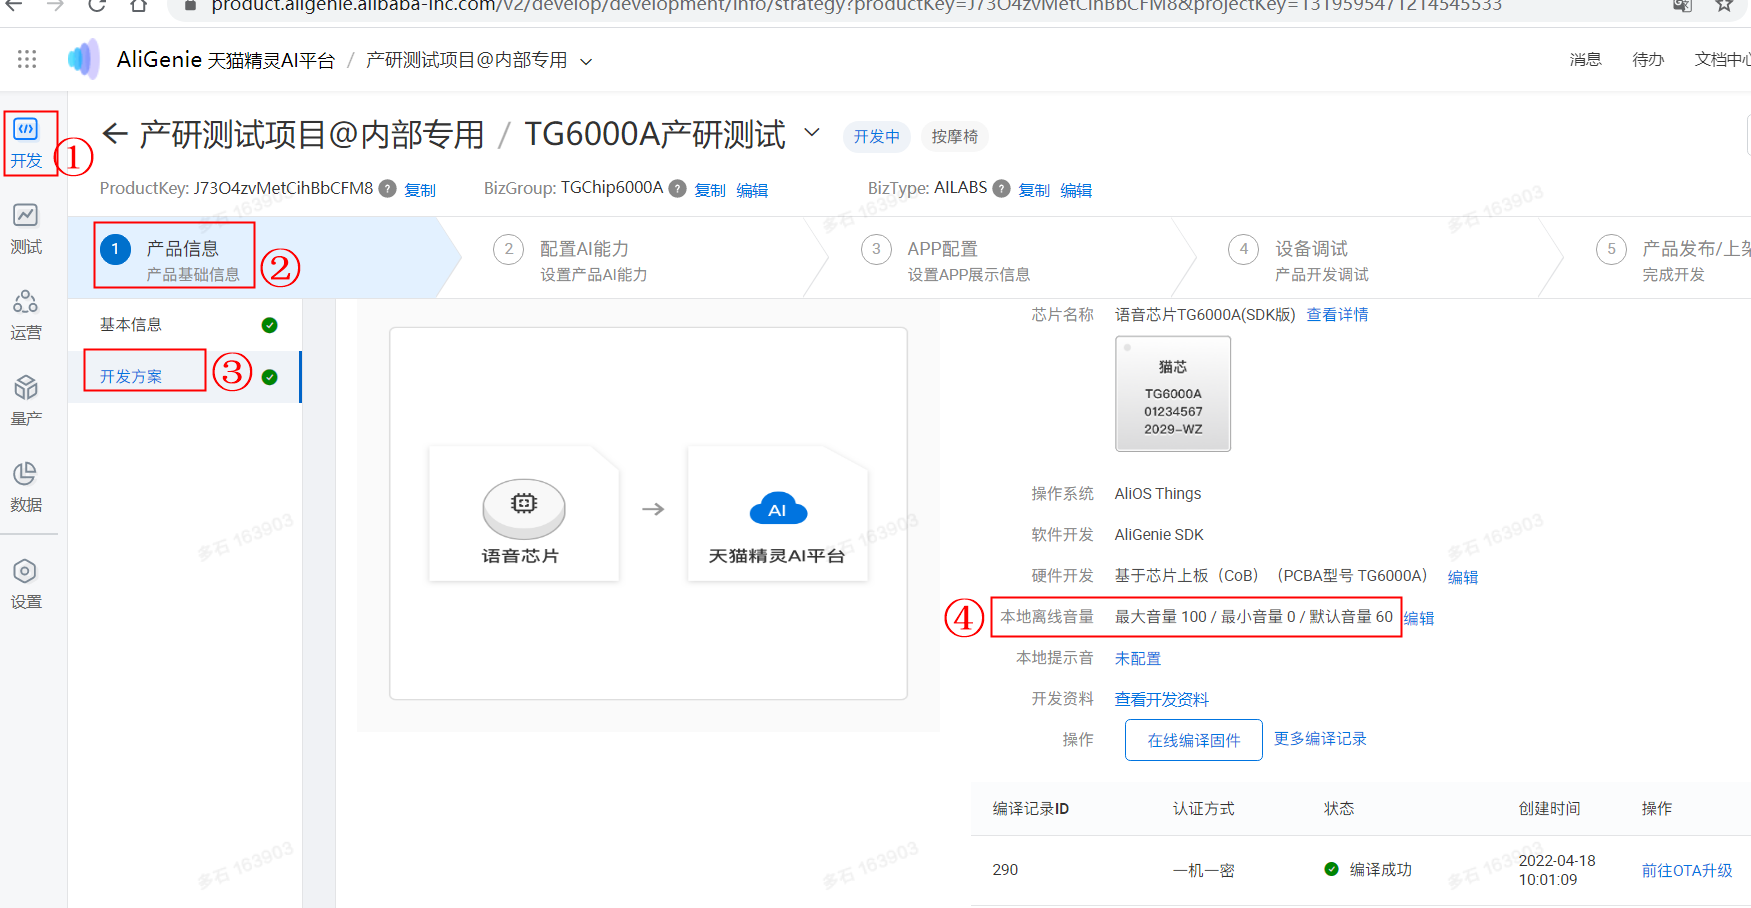Click the browser home icon

point(138,5)
